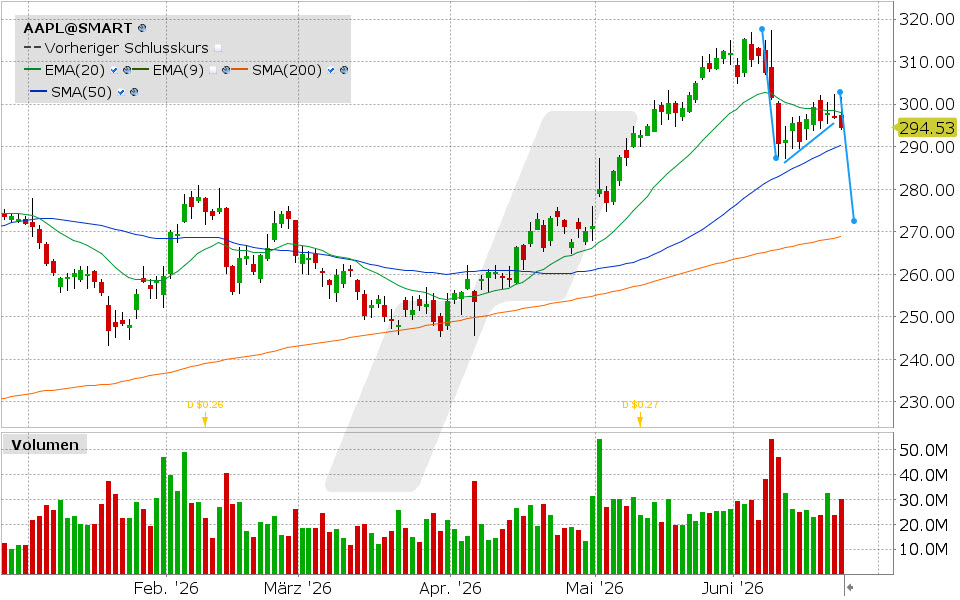Screen dimensions: 960x600
Task: Click the Mai '26 date label
Action: coord(594,588)
